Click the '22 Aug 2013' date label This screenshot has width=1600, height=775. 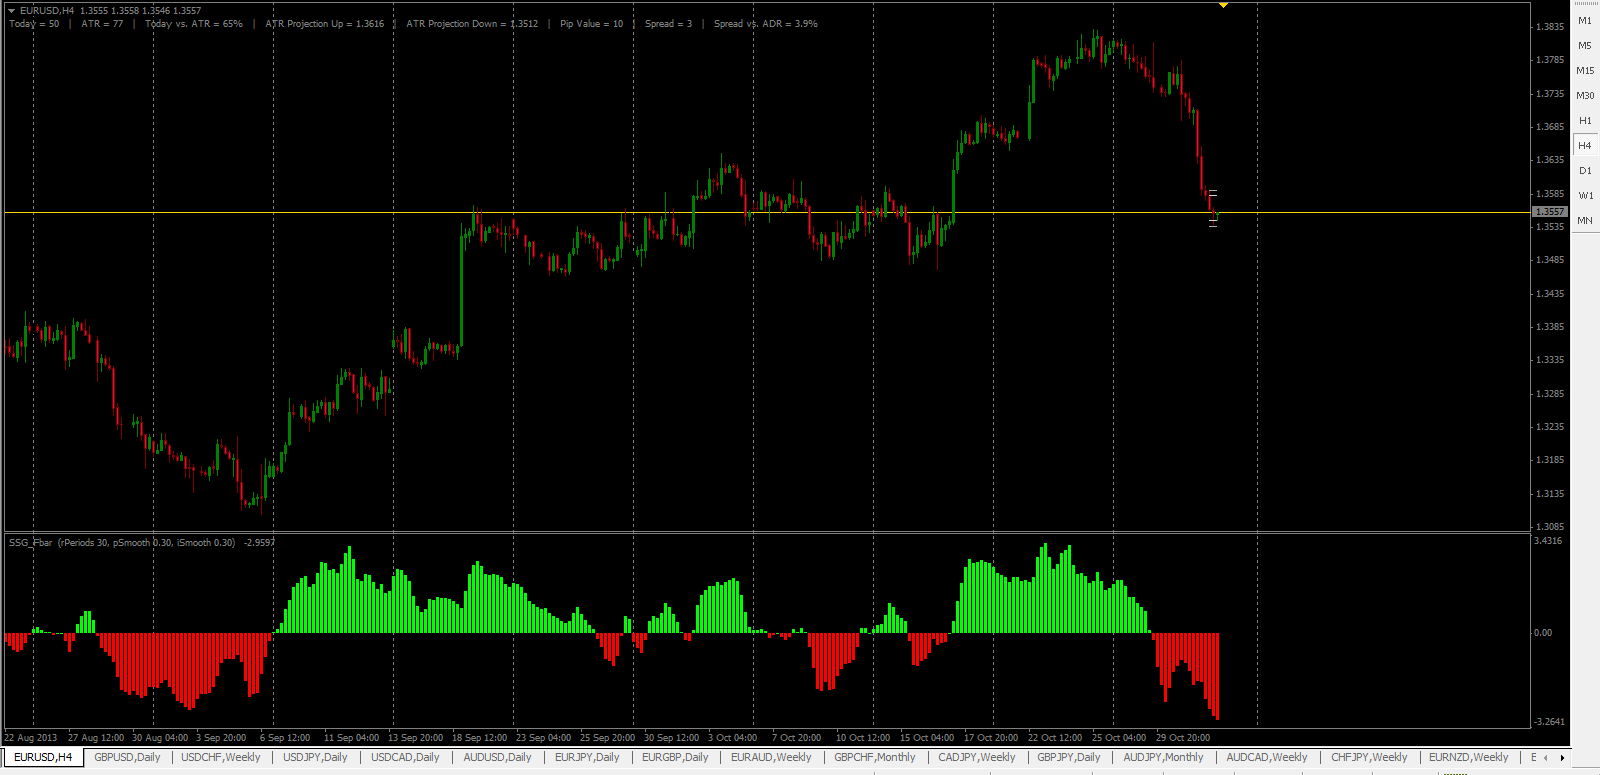point(31,738)
